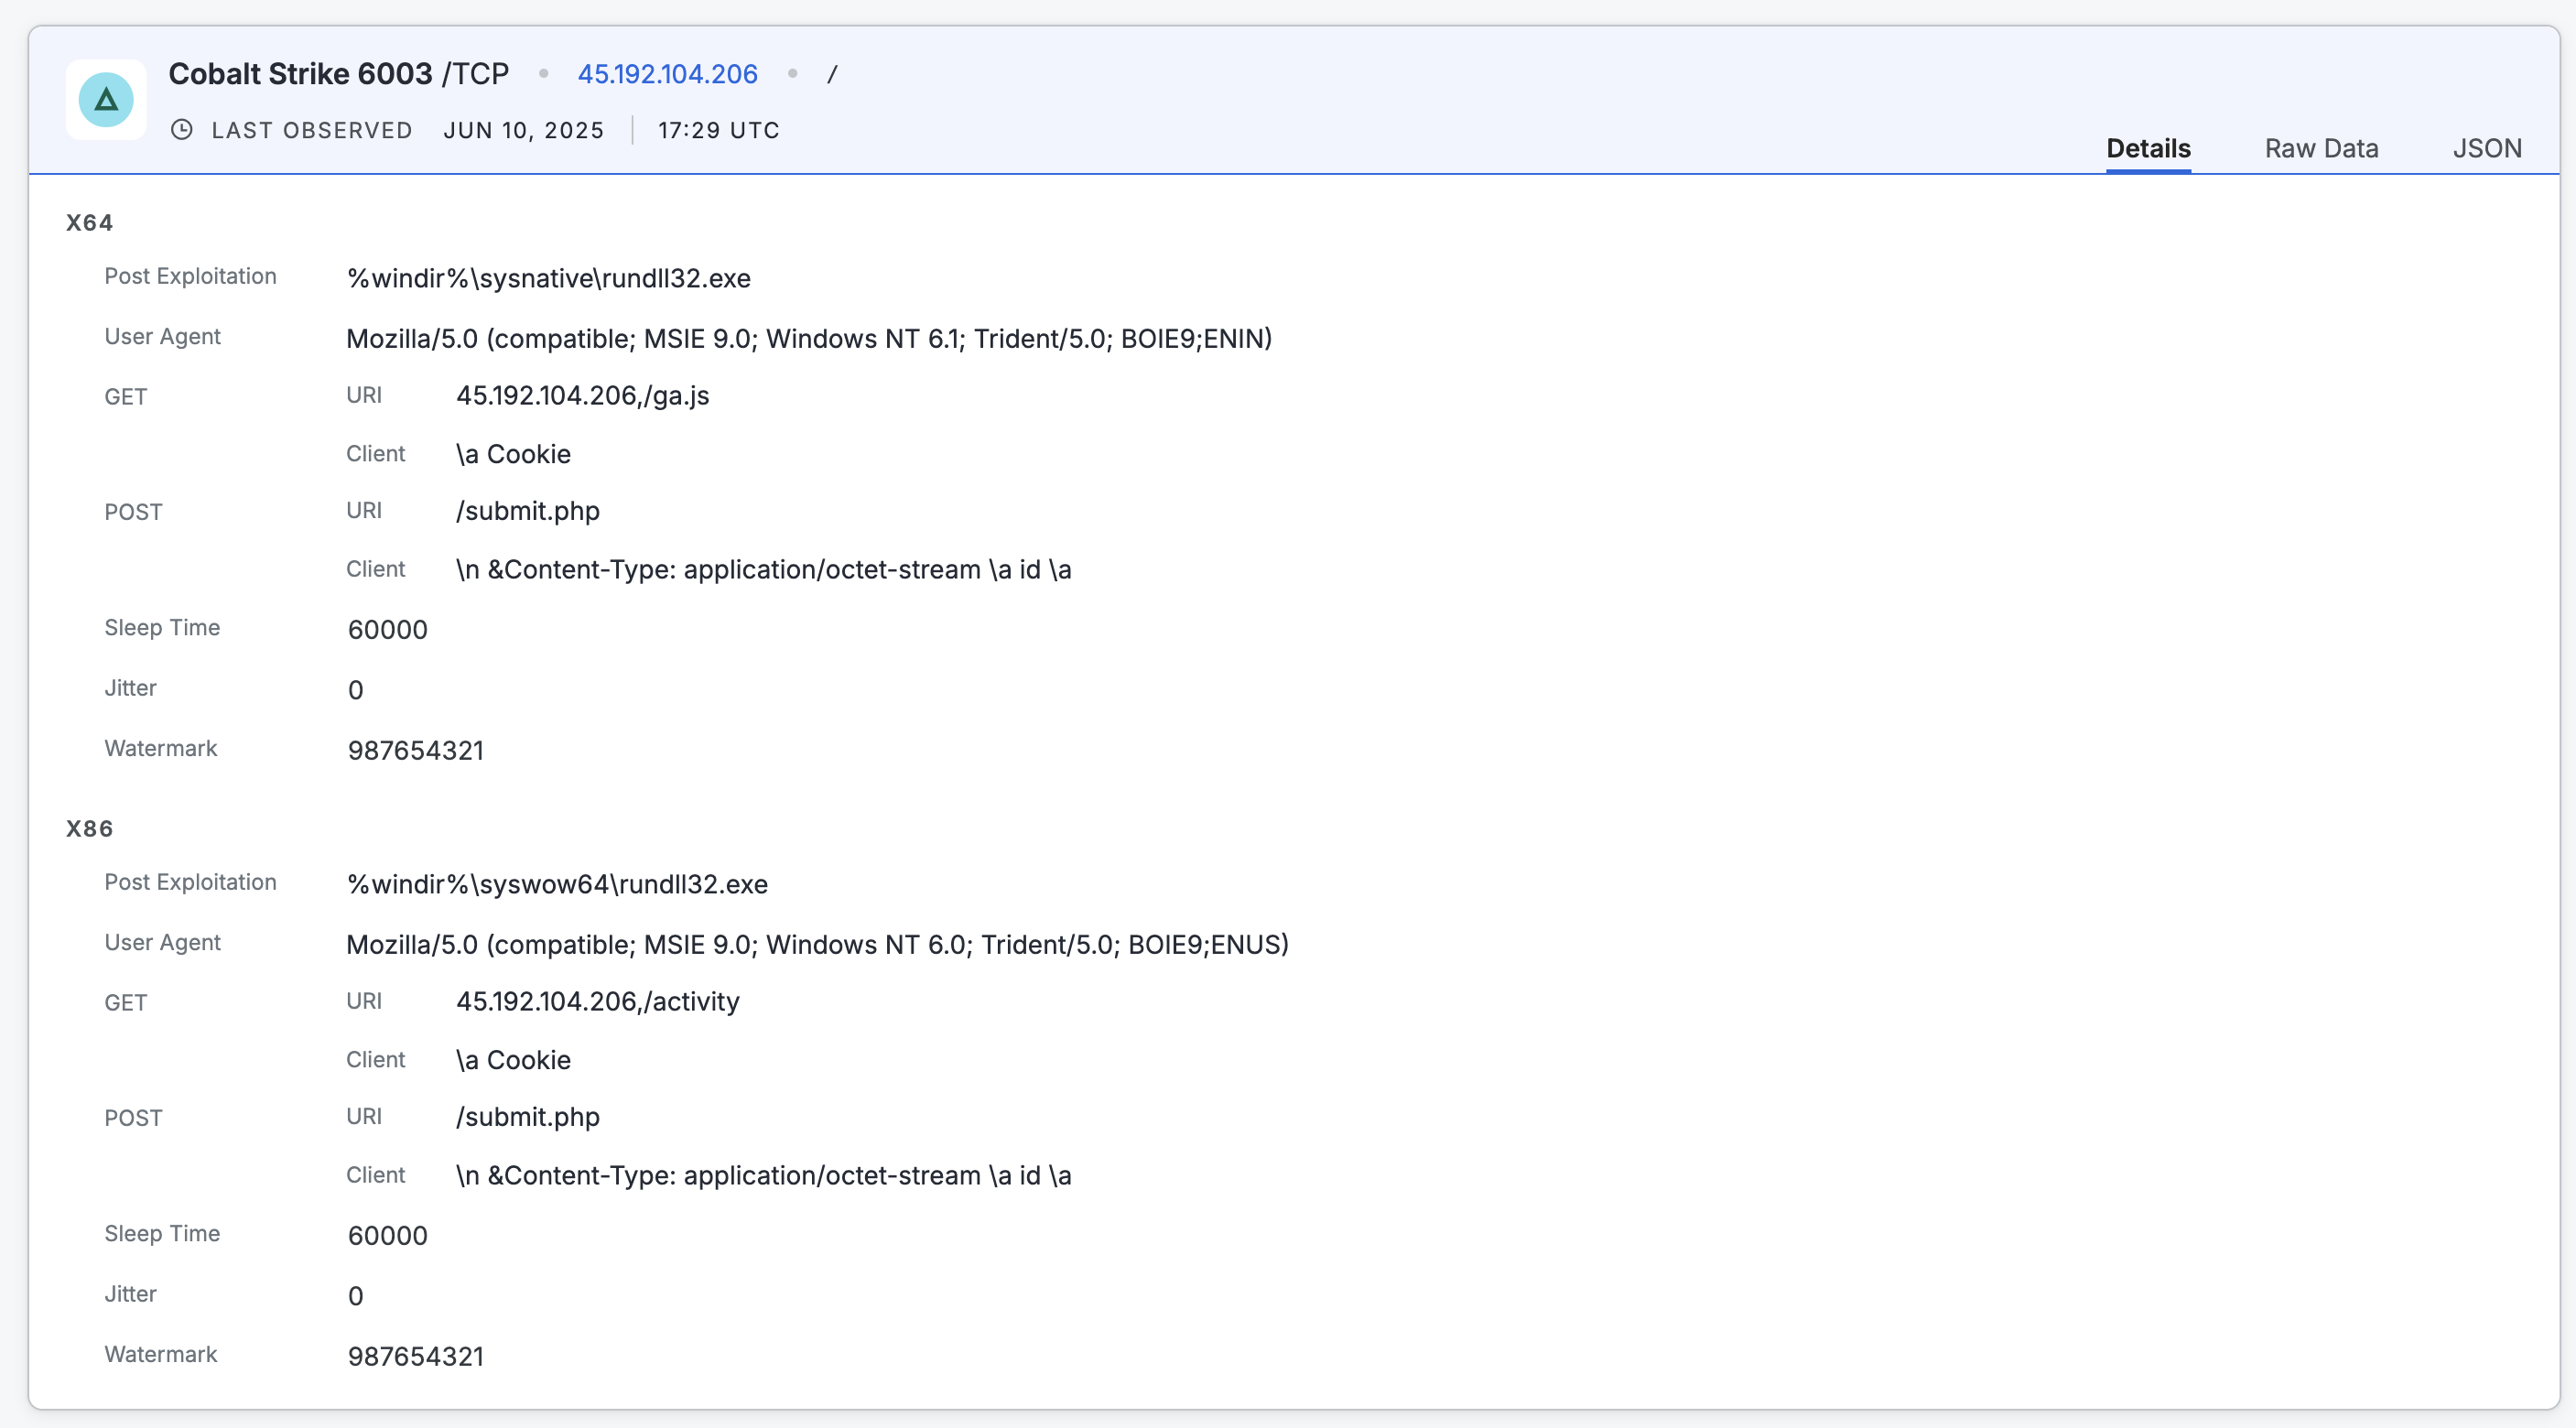Switch to the JSON tab

pyautogui.click(x=2487, y=148)
